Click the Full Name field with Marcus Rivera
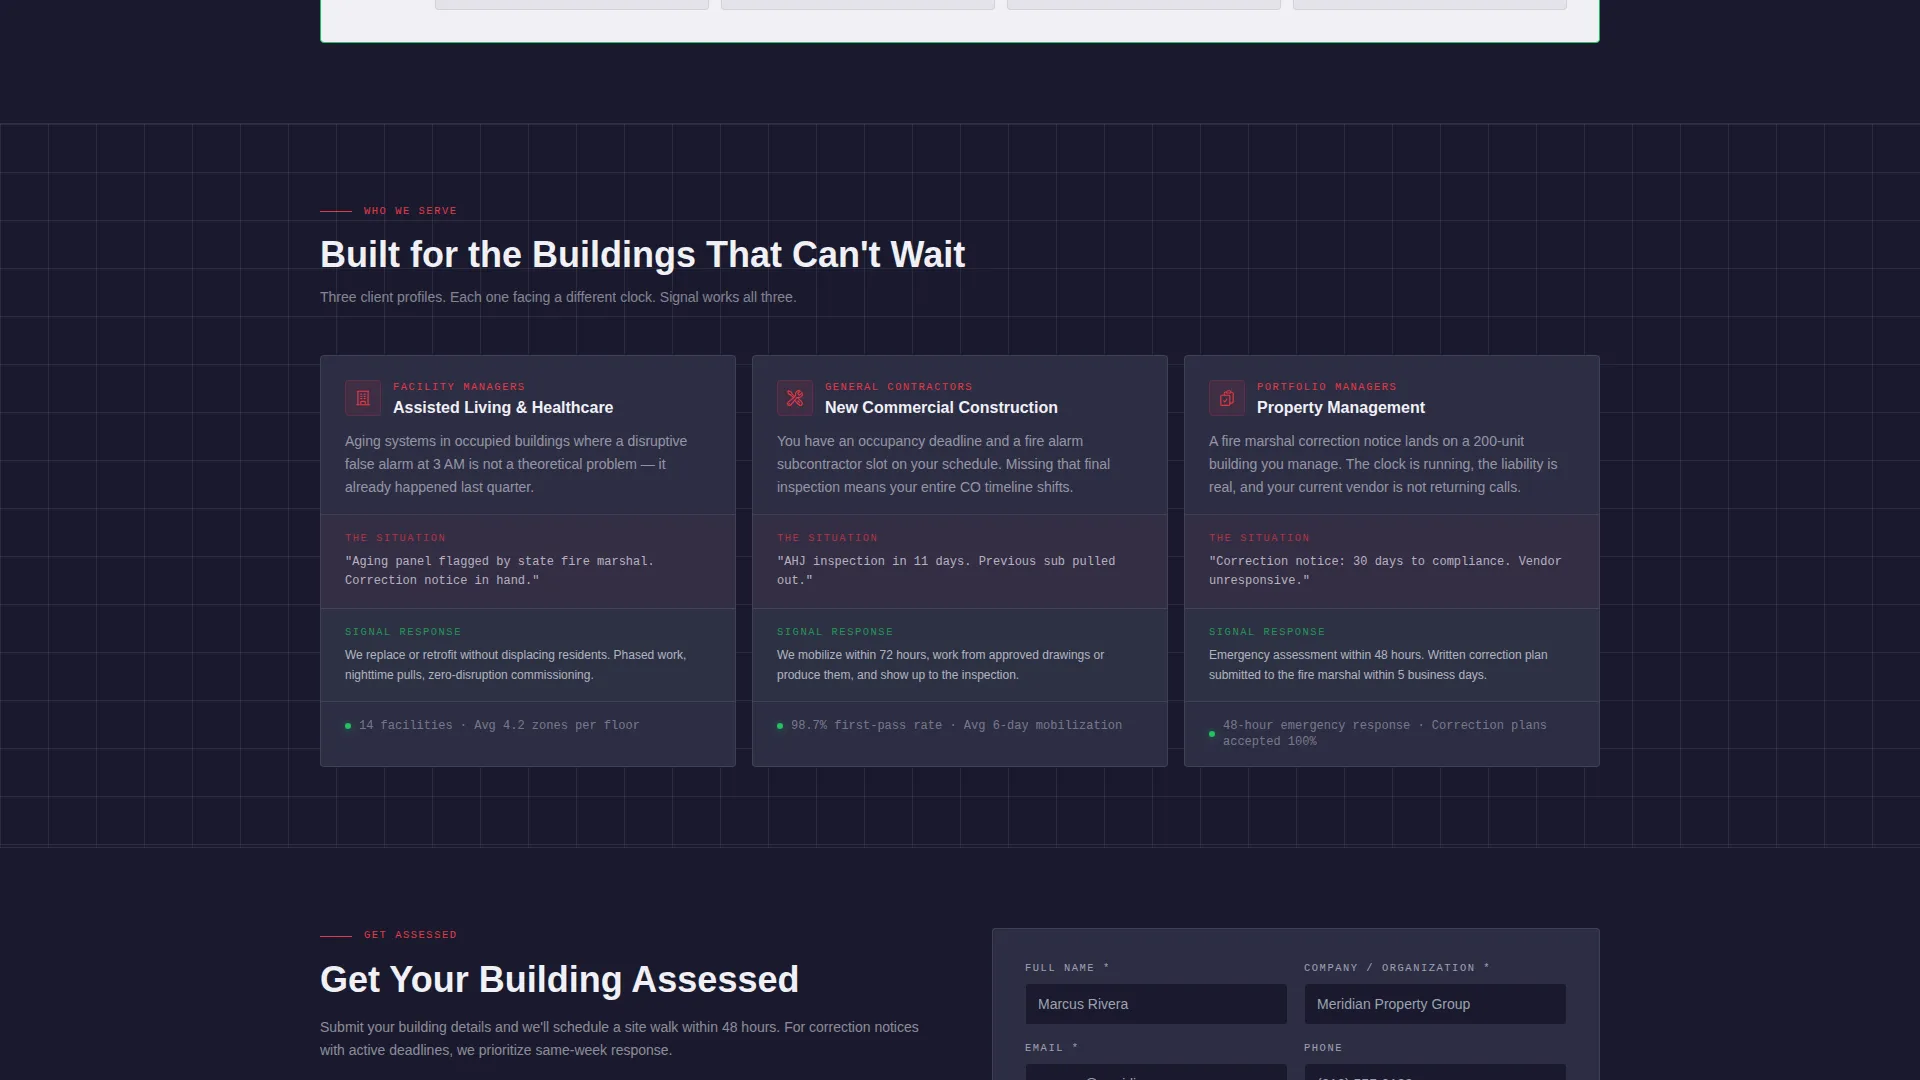Viewport: 1920px width, 1080px height. coord(1156,1004)
